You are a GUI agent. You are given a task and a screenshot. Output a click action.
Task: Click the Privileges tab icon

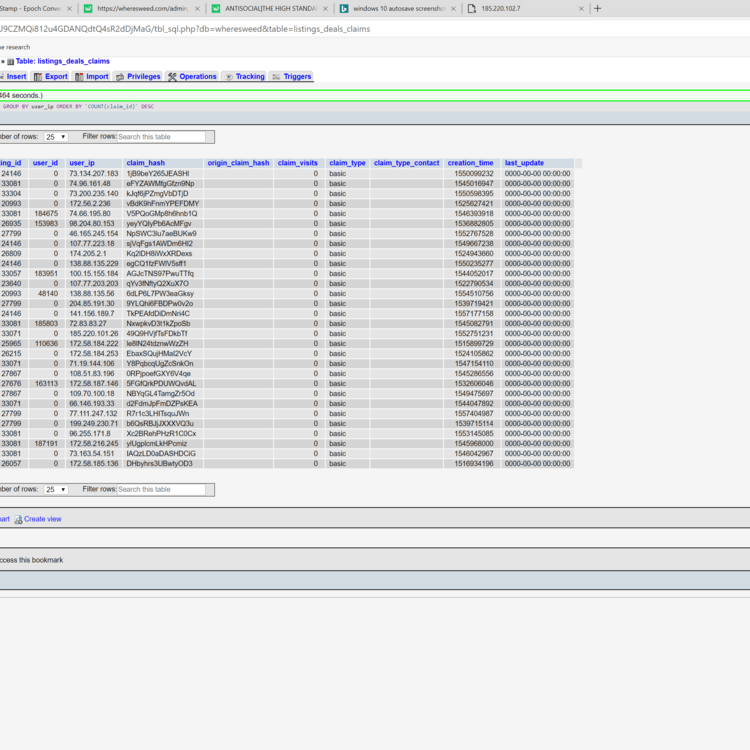pos(120,76)
